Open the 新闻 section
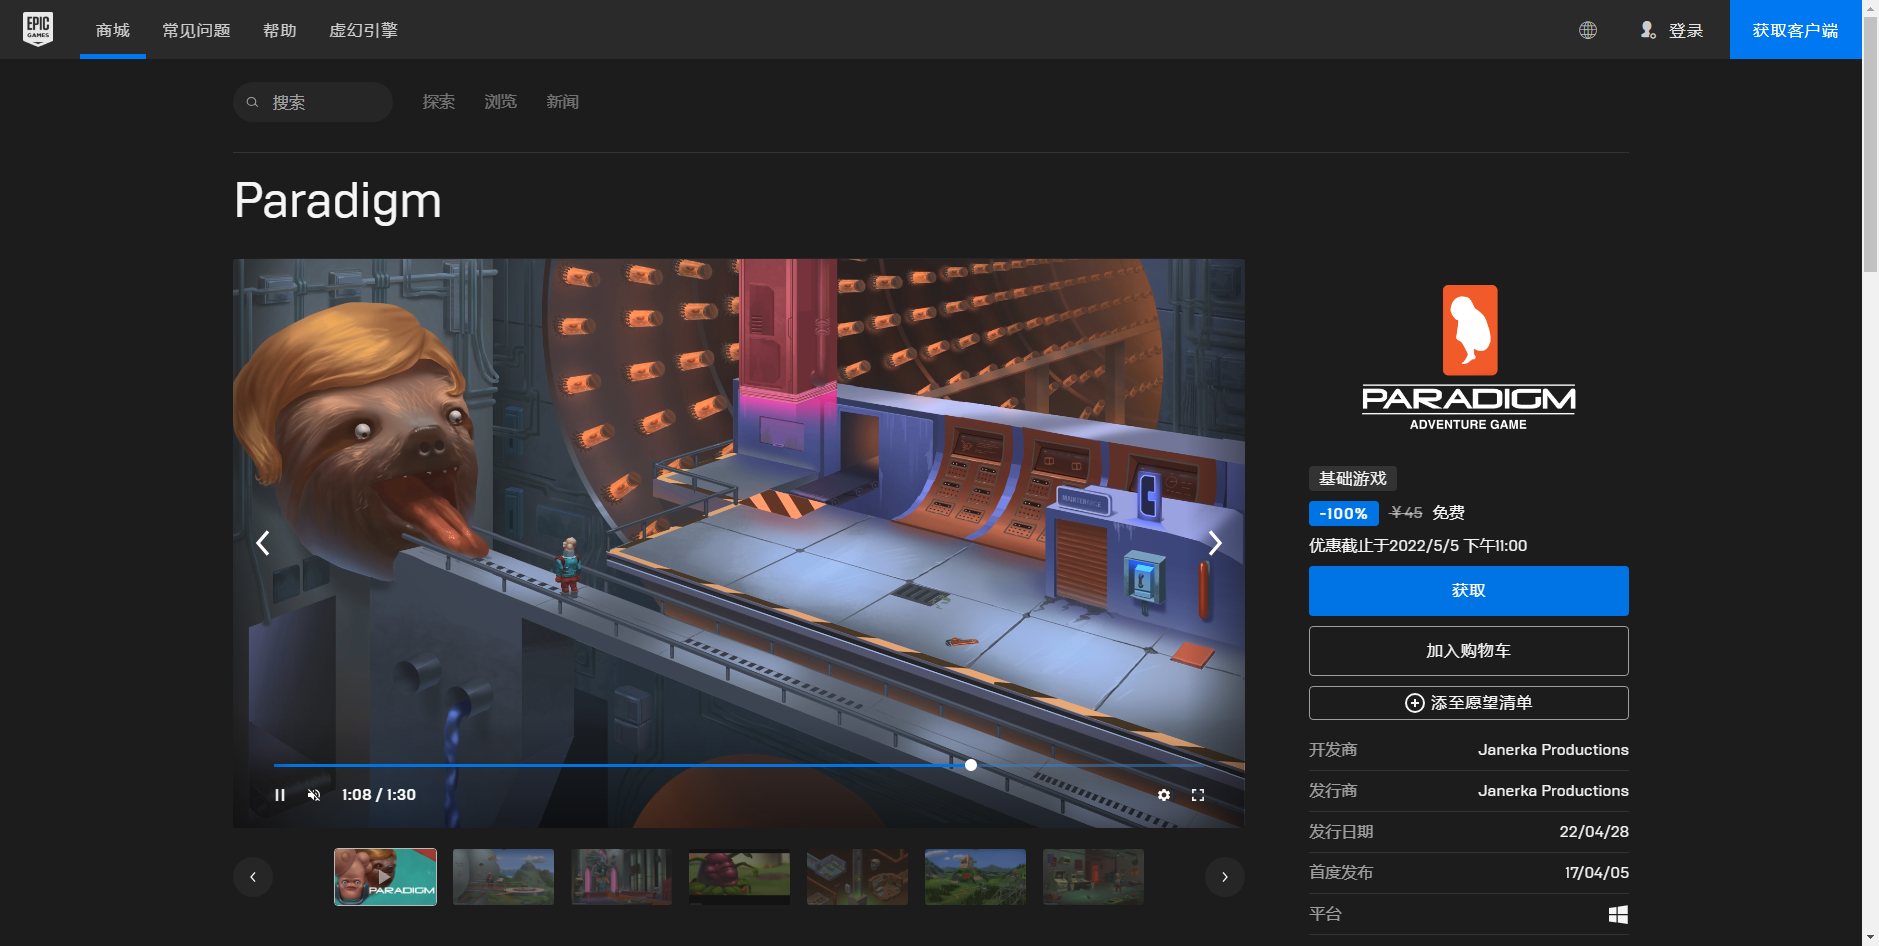The height and width of the screenshot is (946, 1879). [x=562, y=101]
